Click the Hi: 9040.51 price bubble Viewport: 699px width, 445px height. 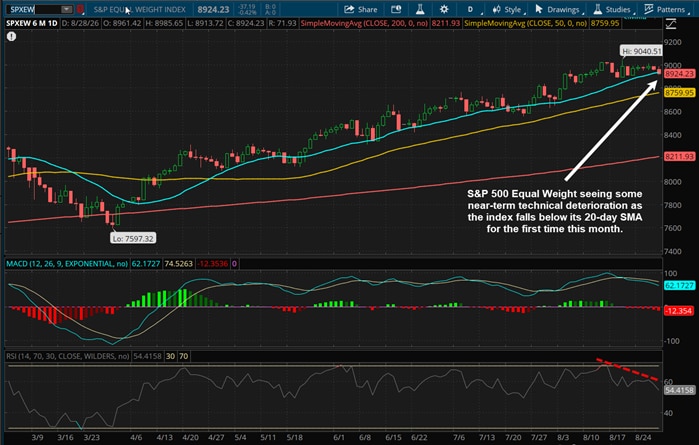click(x=641, y=51)
